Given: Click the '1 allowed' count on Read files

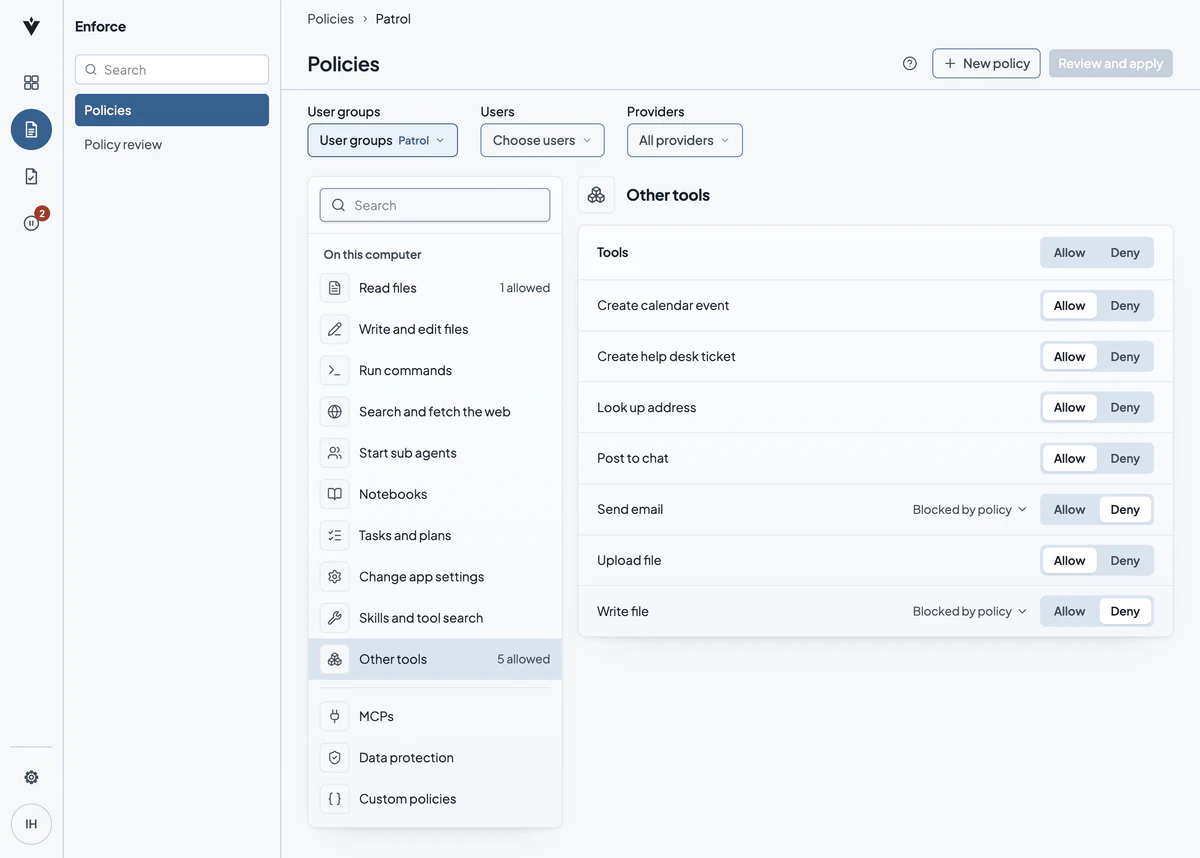Looking at the screenshot, I should (525, 288).
